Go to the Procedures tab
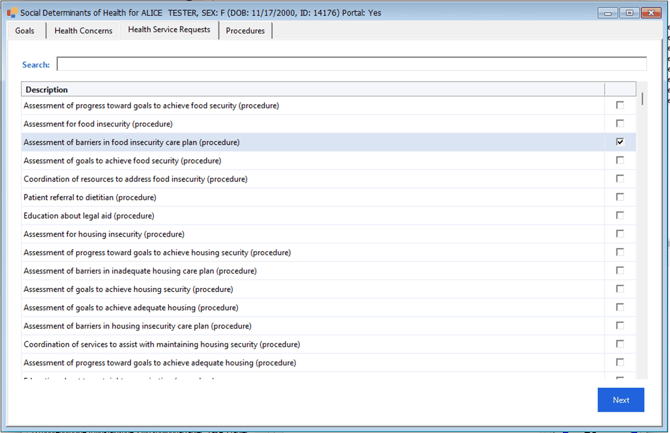 click(x=245, y=31)
